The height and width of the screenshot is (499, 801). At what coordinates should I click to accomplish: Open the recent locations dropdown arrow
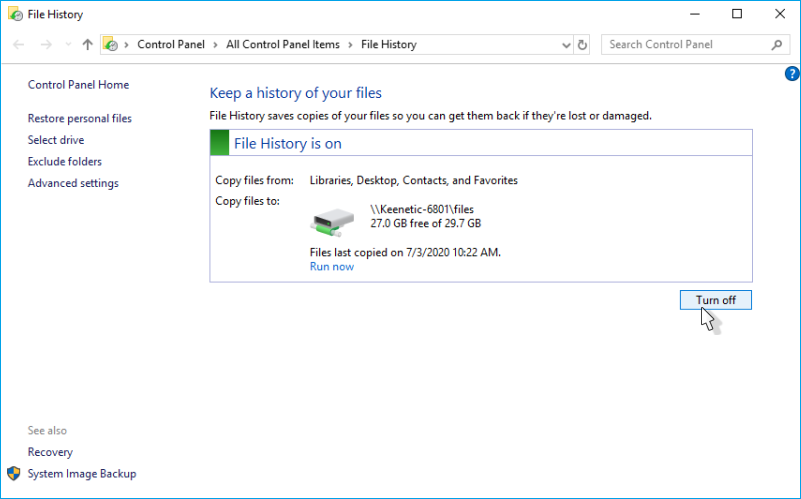(68, 45)
